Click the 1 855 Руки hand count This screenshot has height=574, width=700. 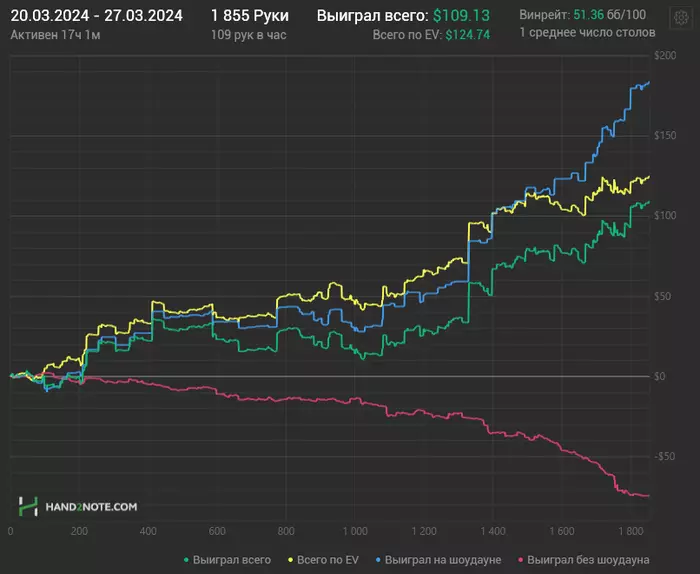[250, 16]
